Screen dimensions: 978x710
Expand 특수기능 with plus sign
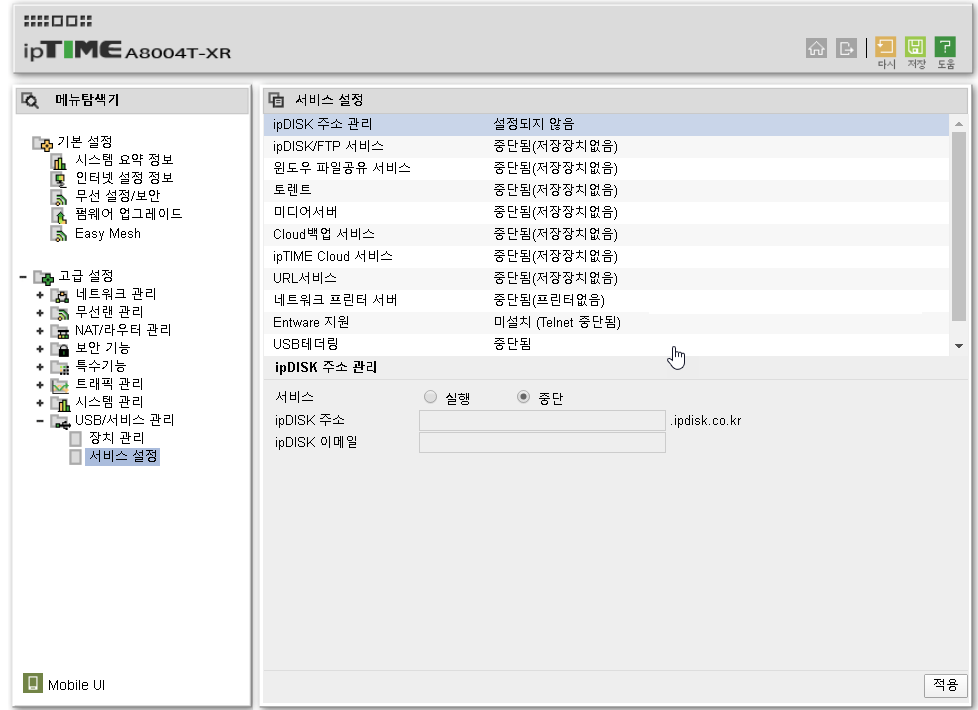[40, 367]
